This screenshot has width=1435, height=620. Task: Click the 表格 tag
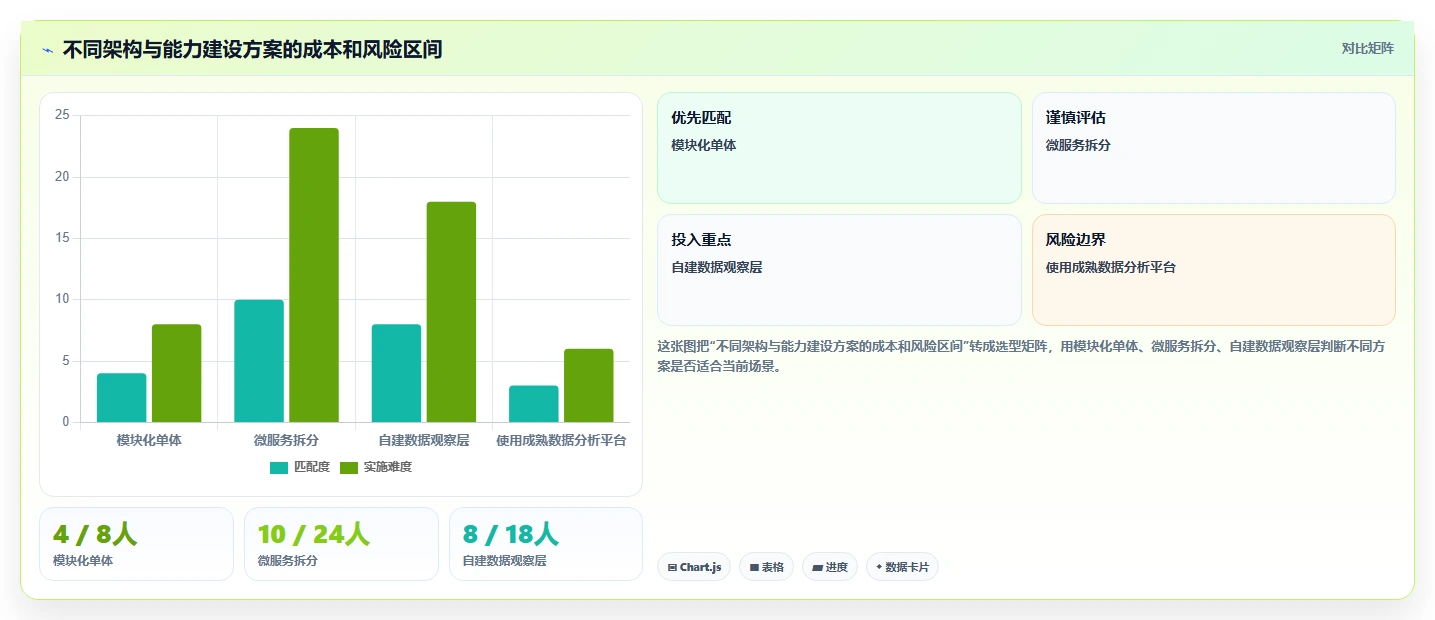coord(766,567)
